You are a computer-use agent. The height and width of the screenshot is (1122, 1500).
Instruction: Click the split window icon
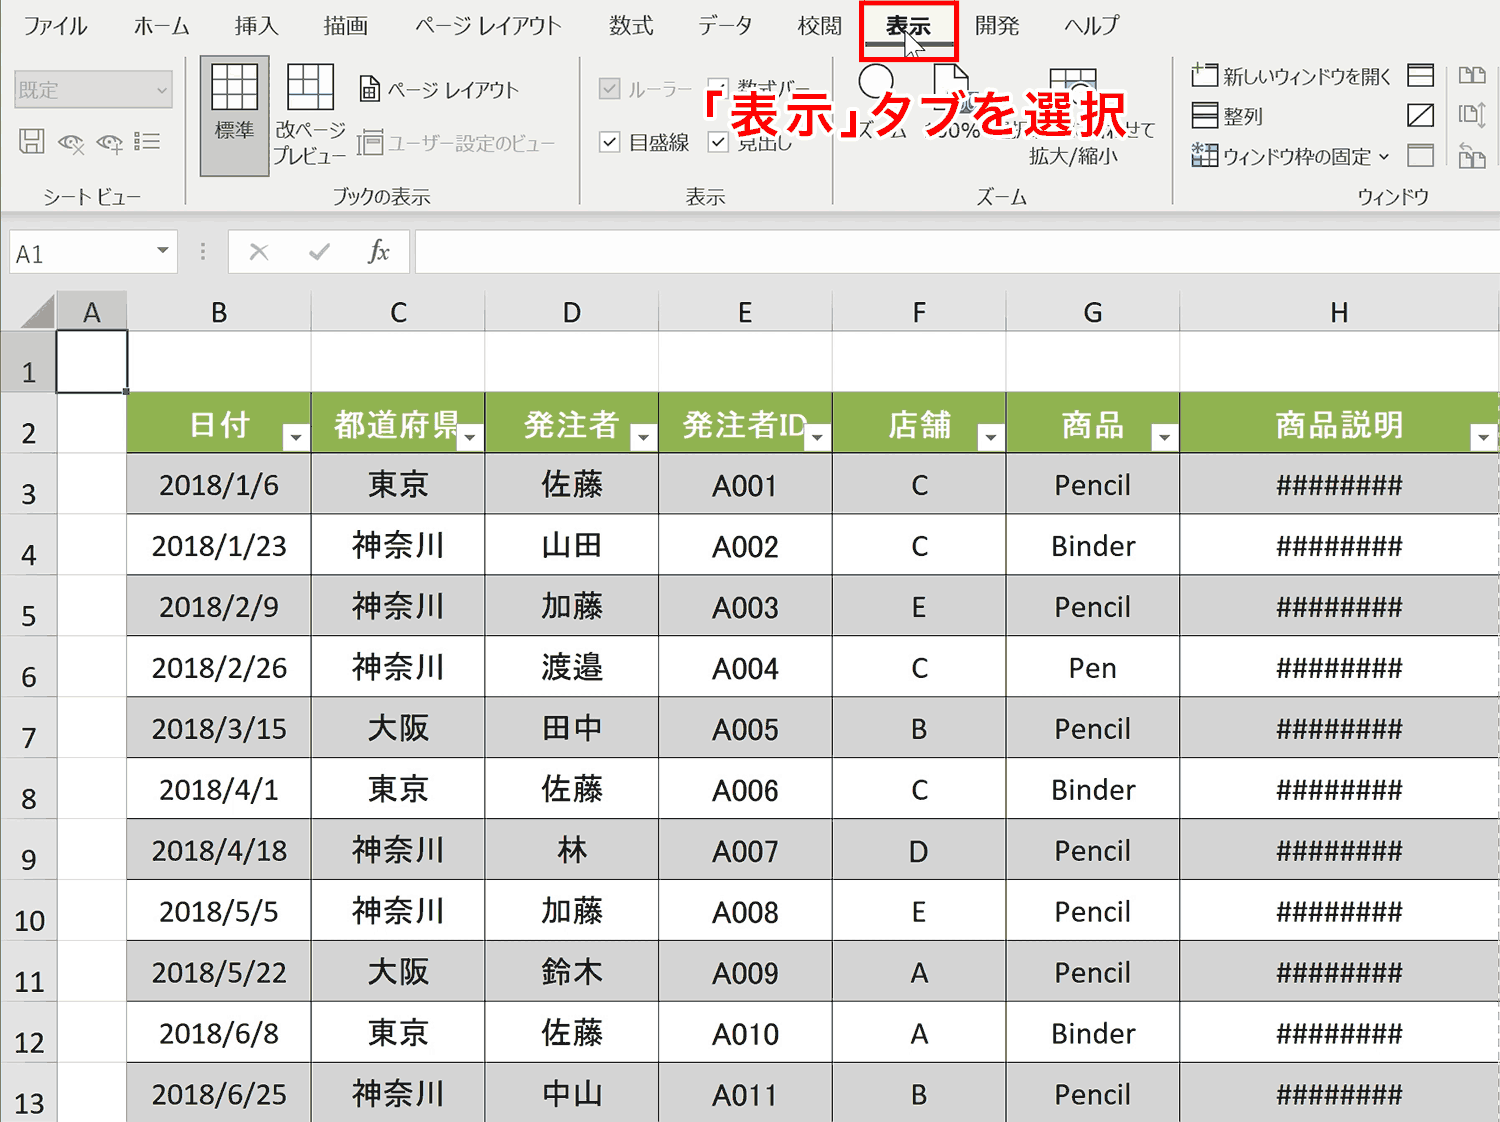pos(1420,75)
